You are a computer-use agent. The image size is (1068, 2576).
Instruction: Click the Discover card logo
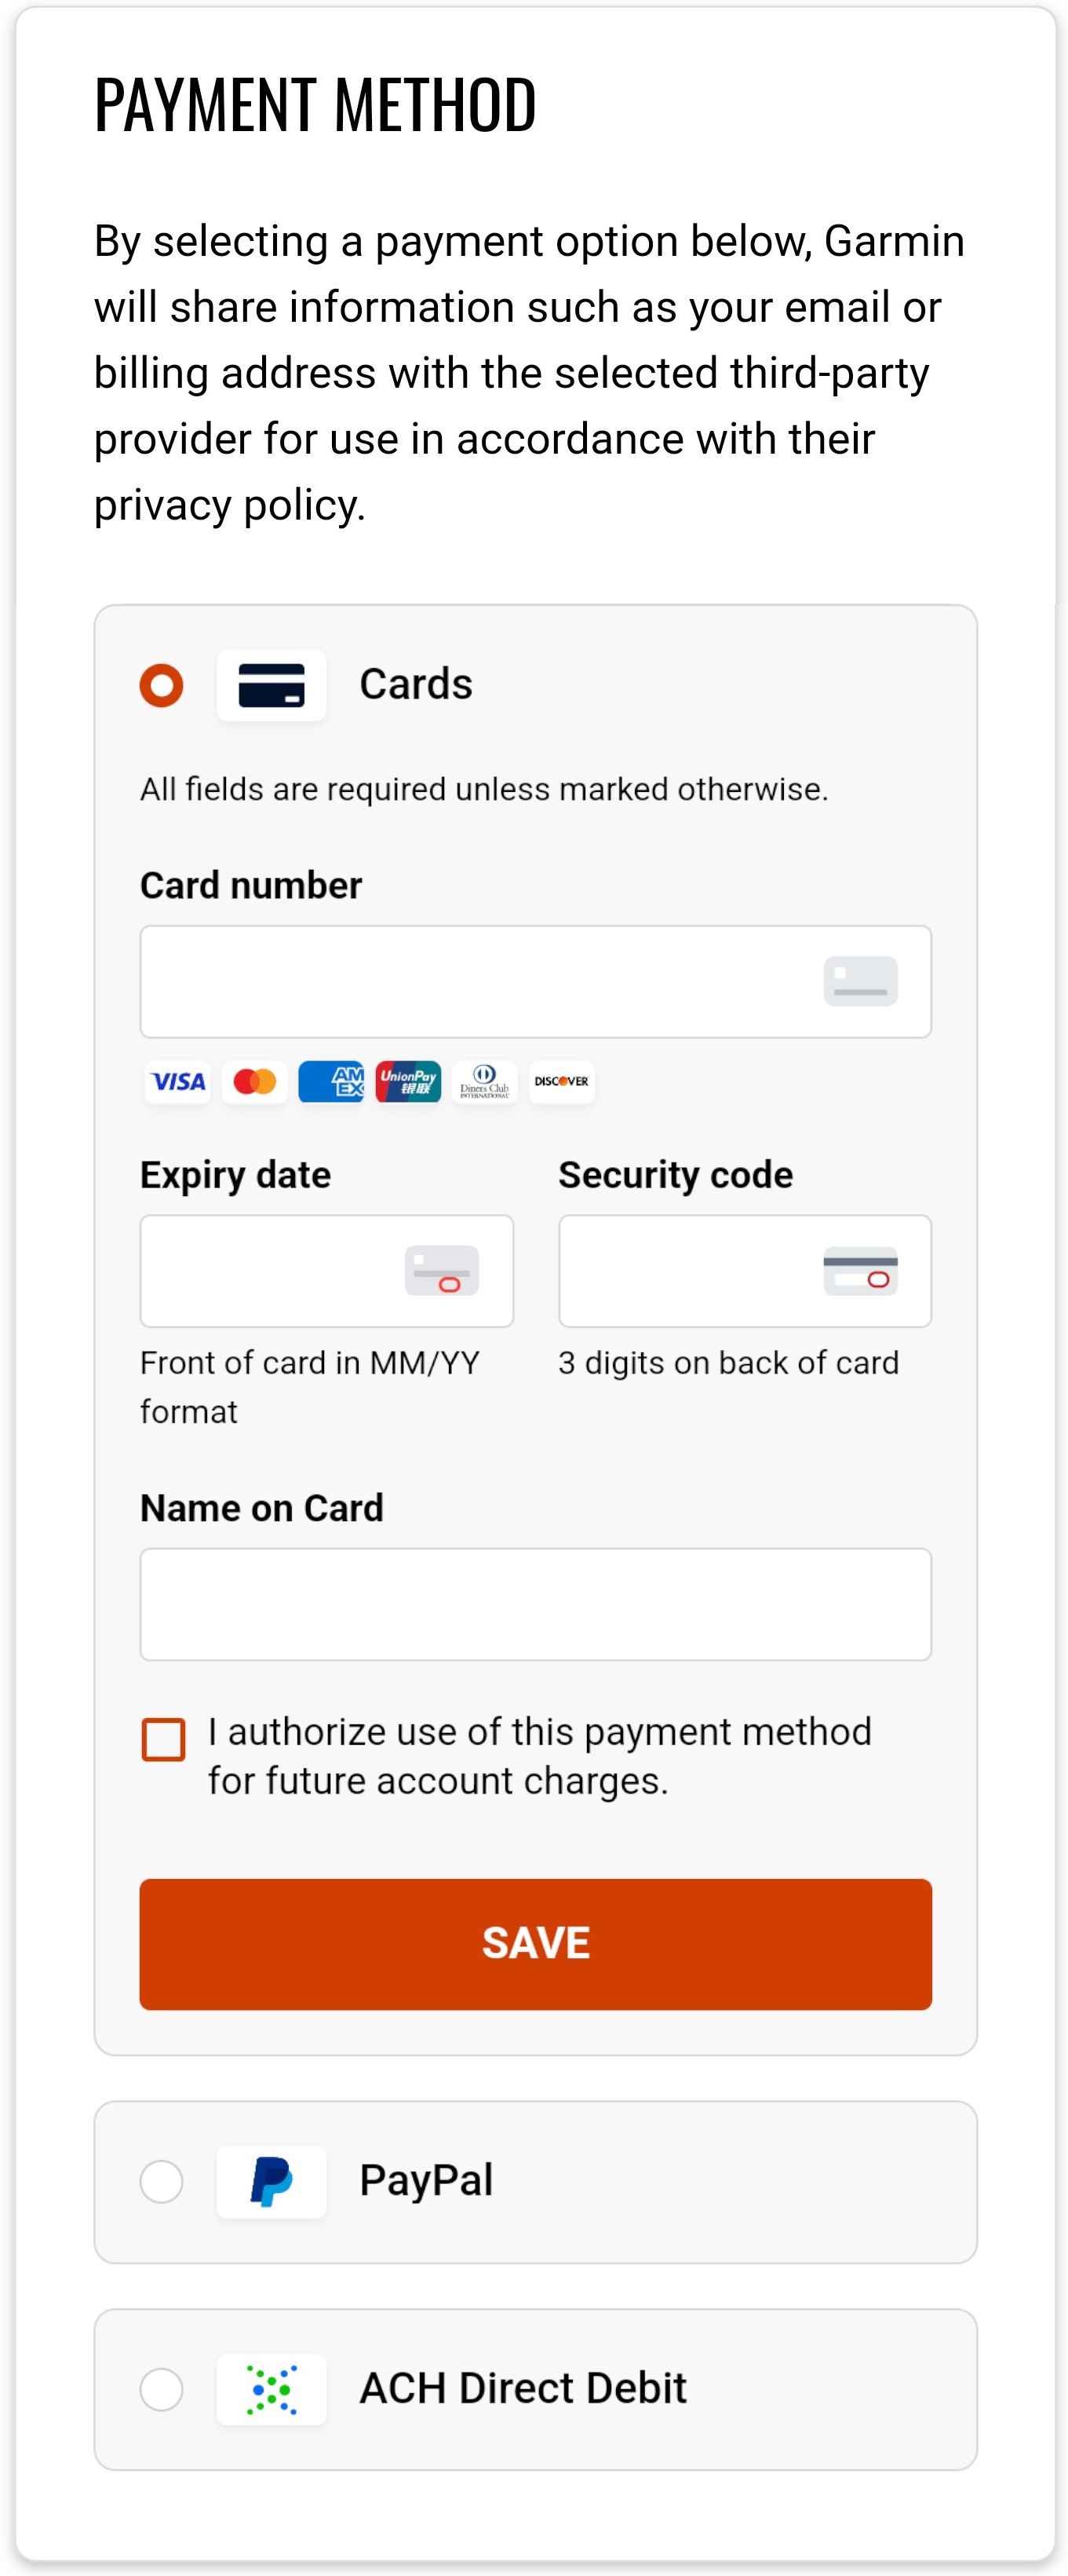[561, 1082]
